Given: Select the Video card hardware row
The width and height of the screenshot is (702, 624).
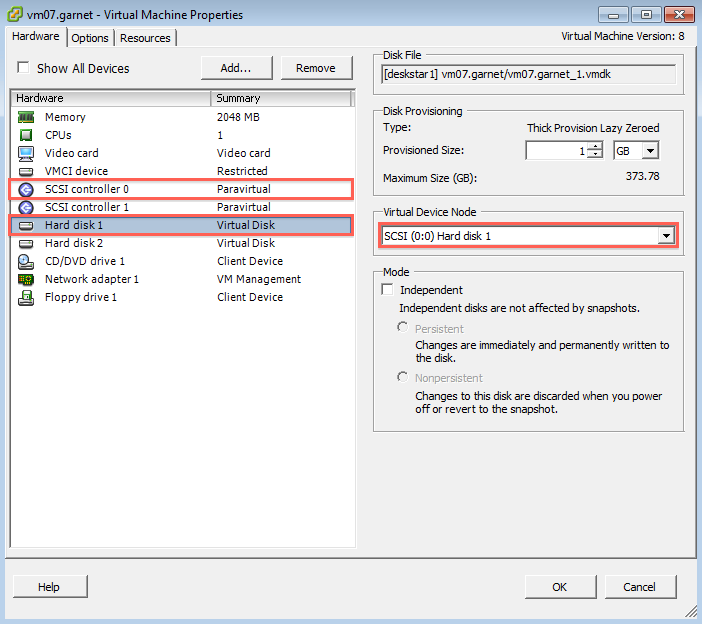Looking at the screenshot, I should click(182, 153).
